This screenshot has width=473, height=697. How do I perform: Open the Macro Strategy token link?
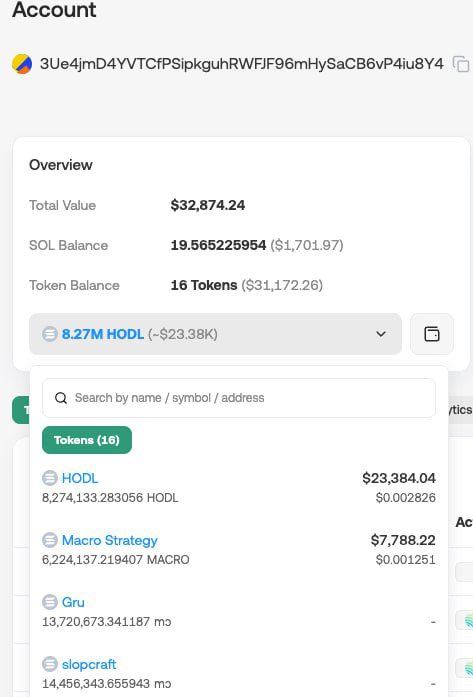110,540
